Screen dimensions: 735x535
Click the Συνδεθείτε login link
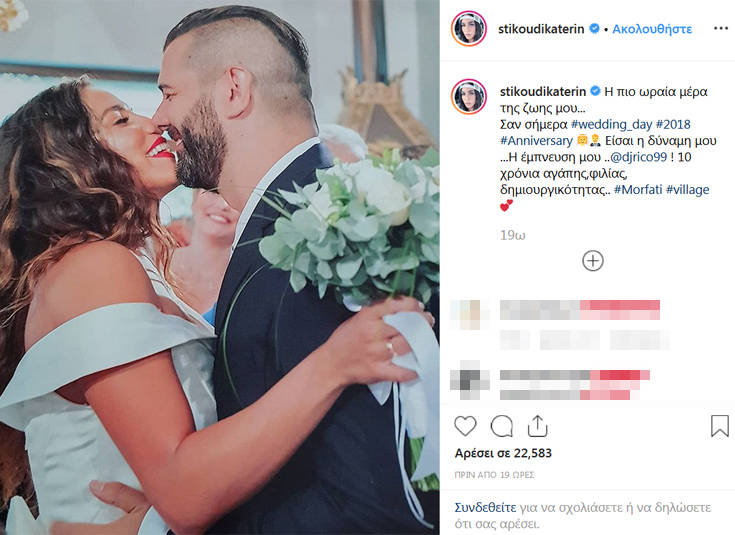pos(485,507)
